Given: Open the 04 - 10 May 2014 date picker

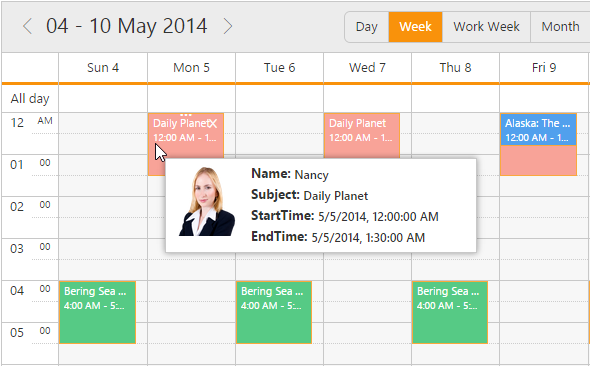Looking at the screenshot, I should [x=126, y=26].
